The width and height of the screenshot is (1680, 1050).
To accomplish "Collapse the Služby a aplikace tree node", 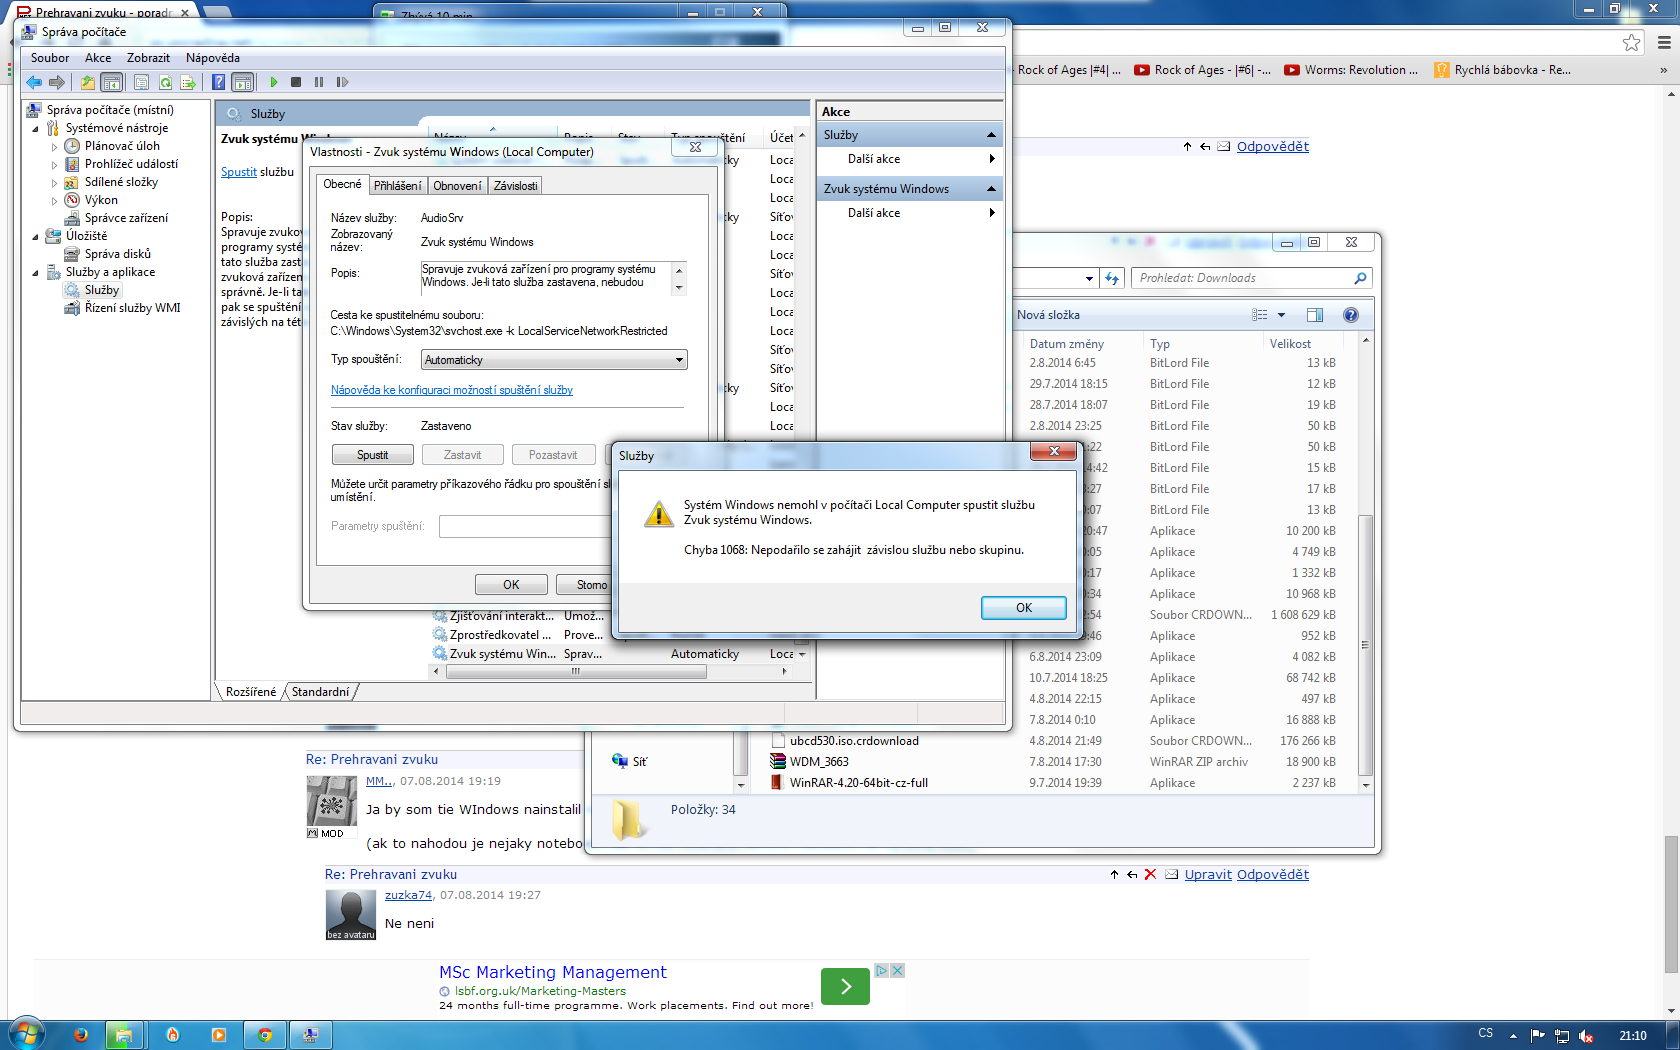I will (36, 273).
